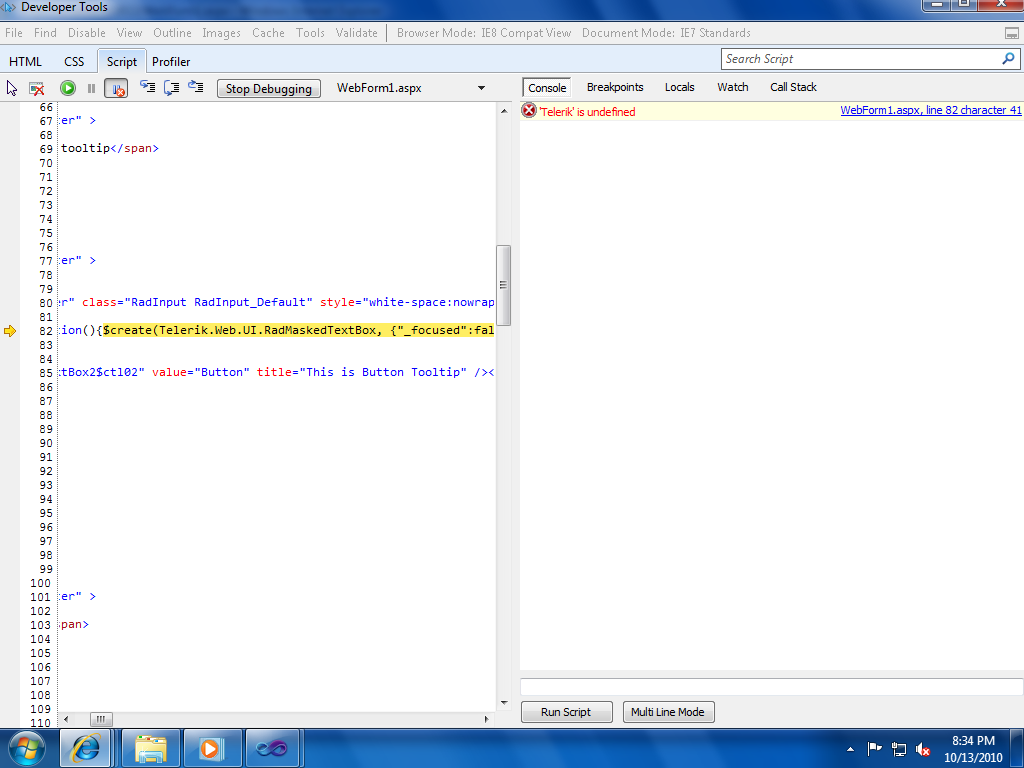1024x768 pixels.
Task: Open WebForm1.aspx line 82 character 41 link
Action: click(931, 110)
